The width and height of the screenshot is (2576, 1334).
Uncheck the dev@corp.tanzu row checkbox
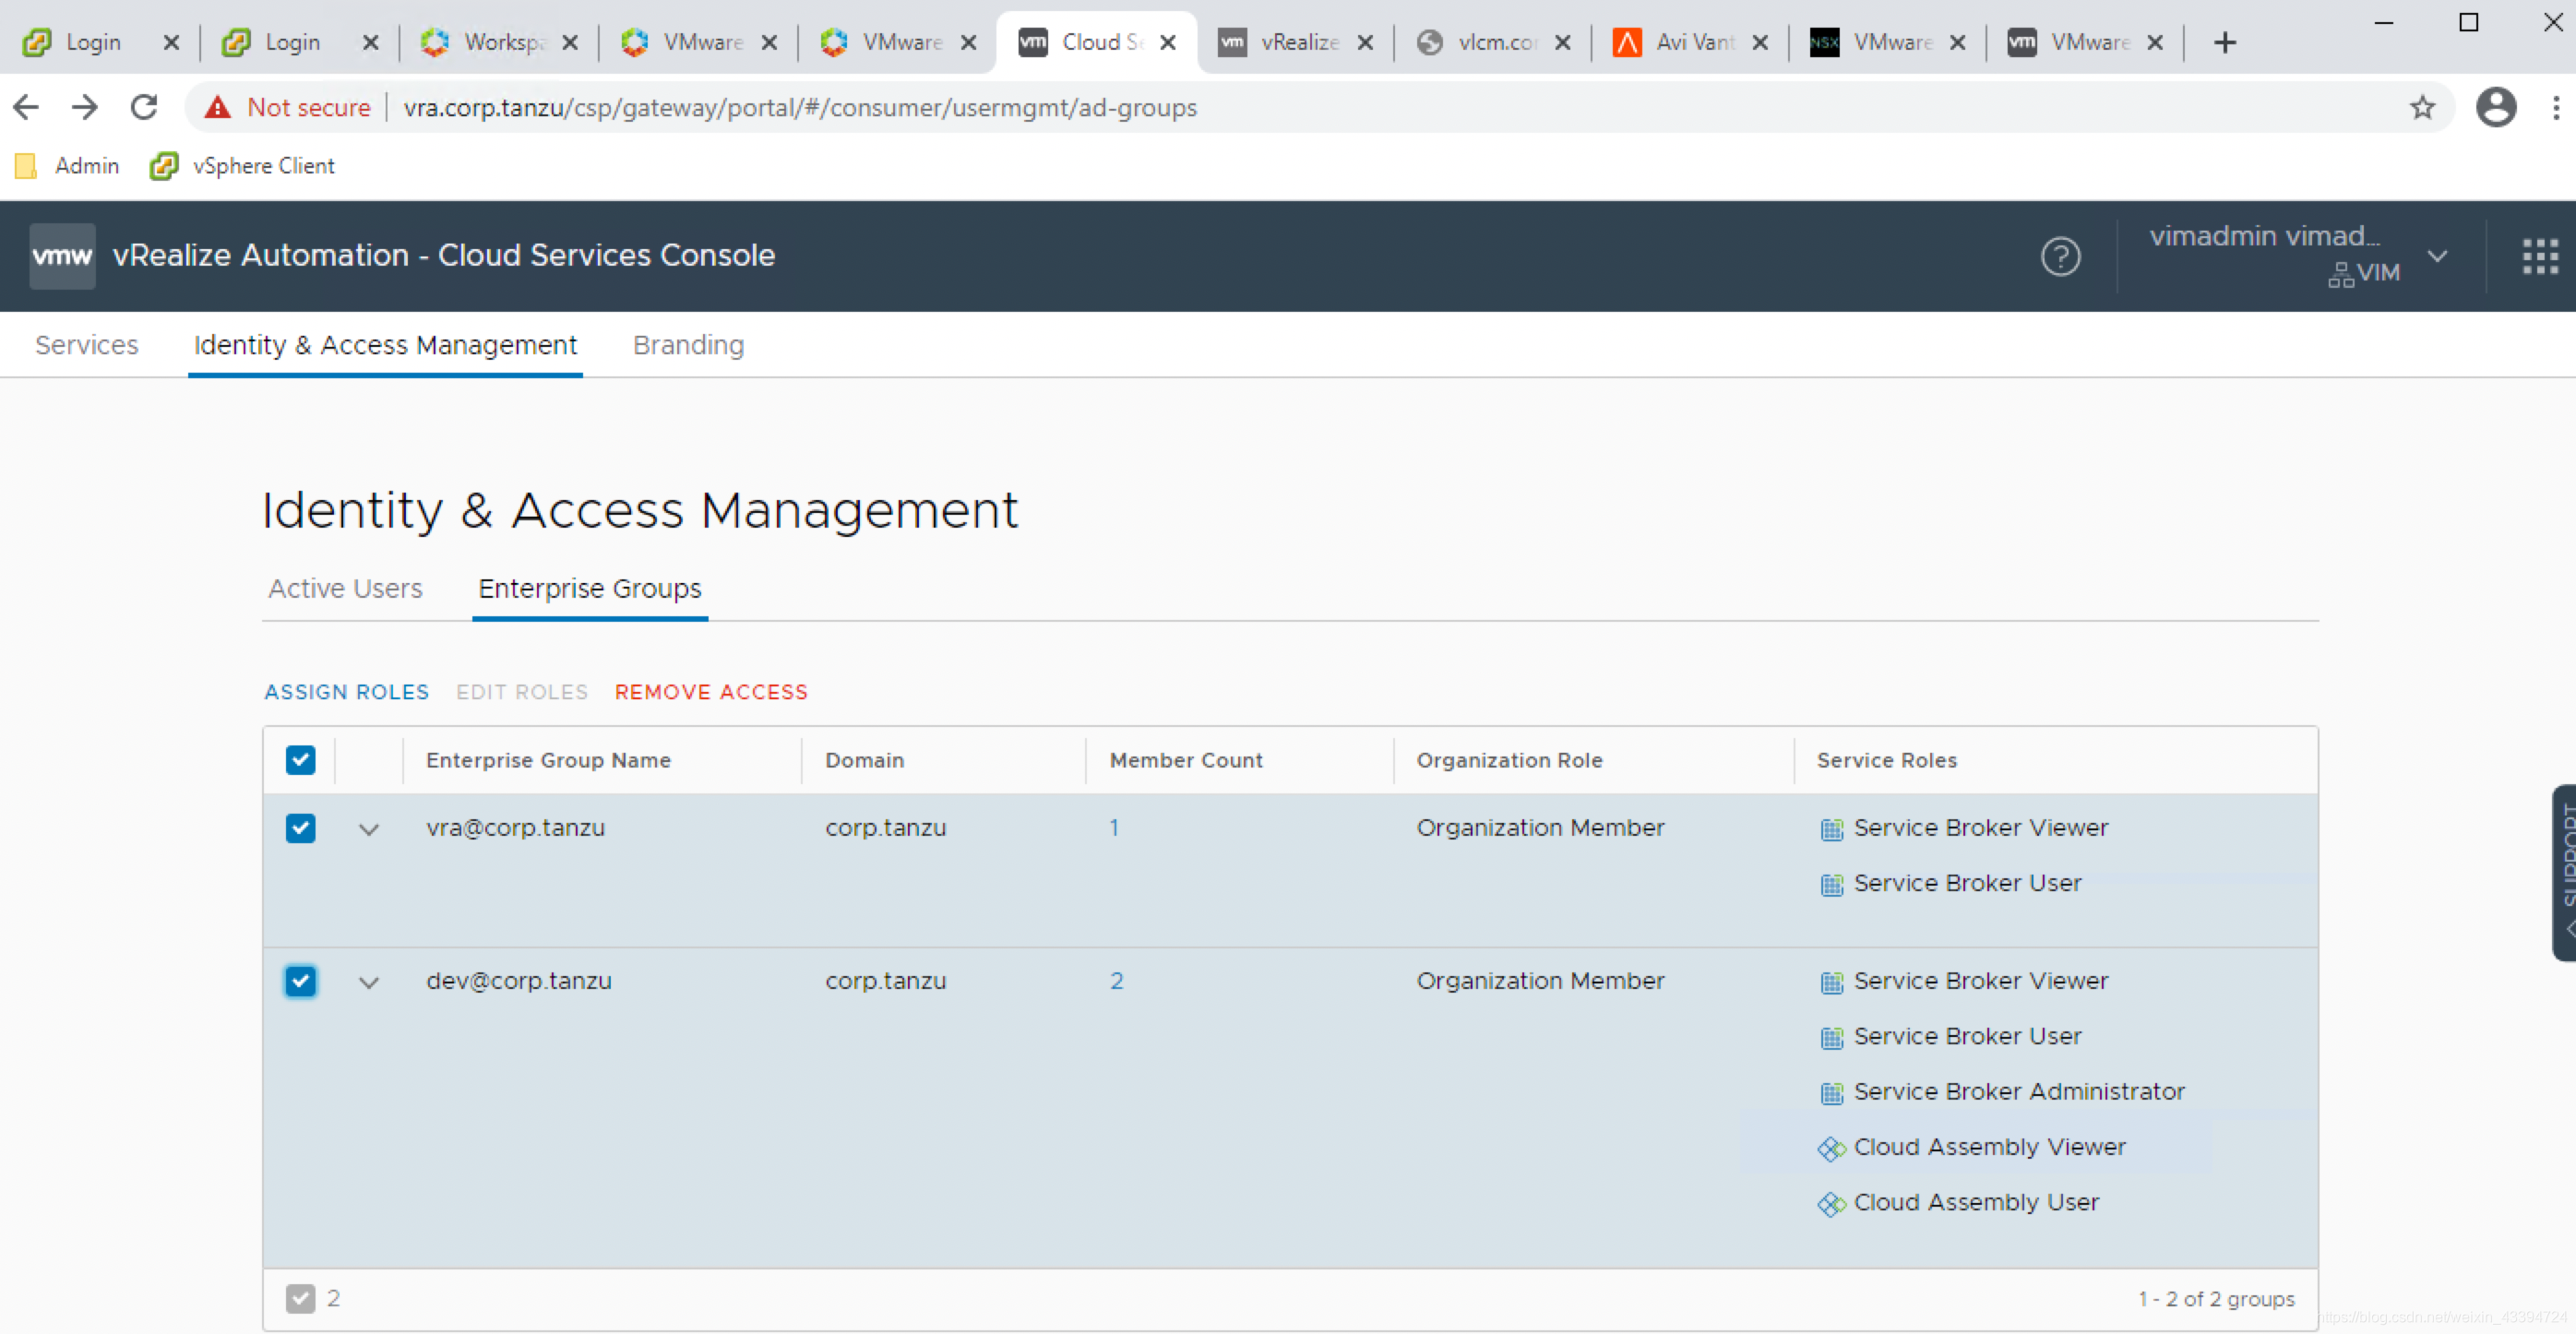300,981
